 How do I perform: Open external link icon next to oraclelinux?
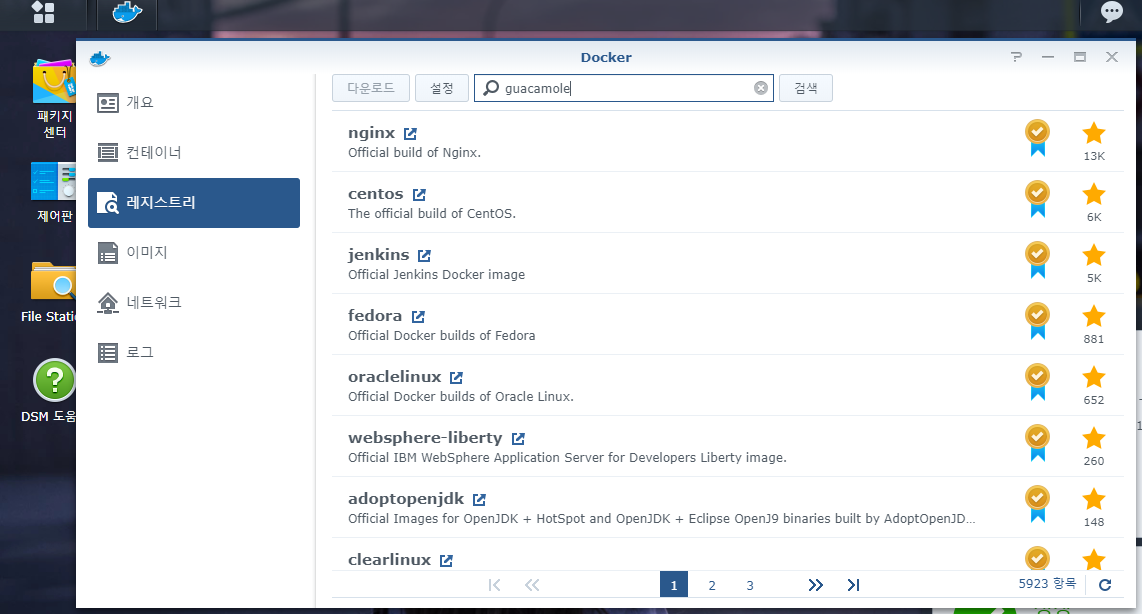click(x=457, y=378)
